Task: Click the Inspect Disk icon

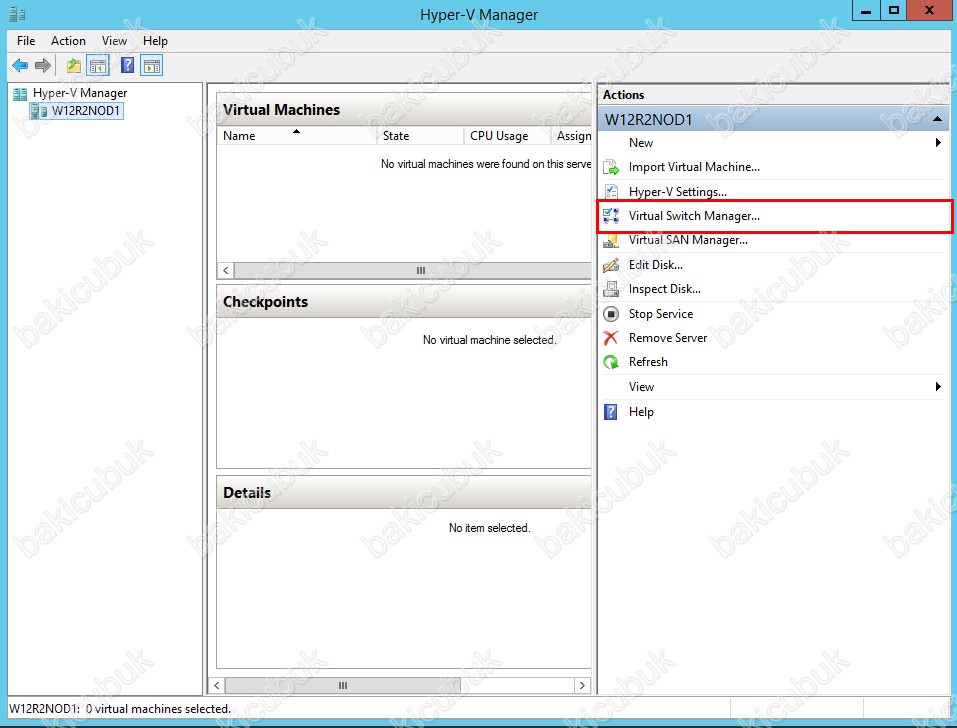Action: coord(611,289)
